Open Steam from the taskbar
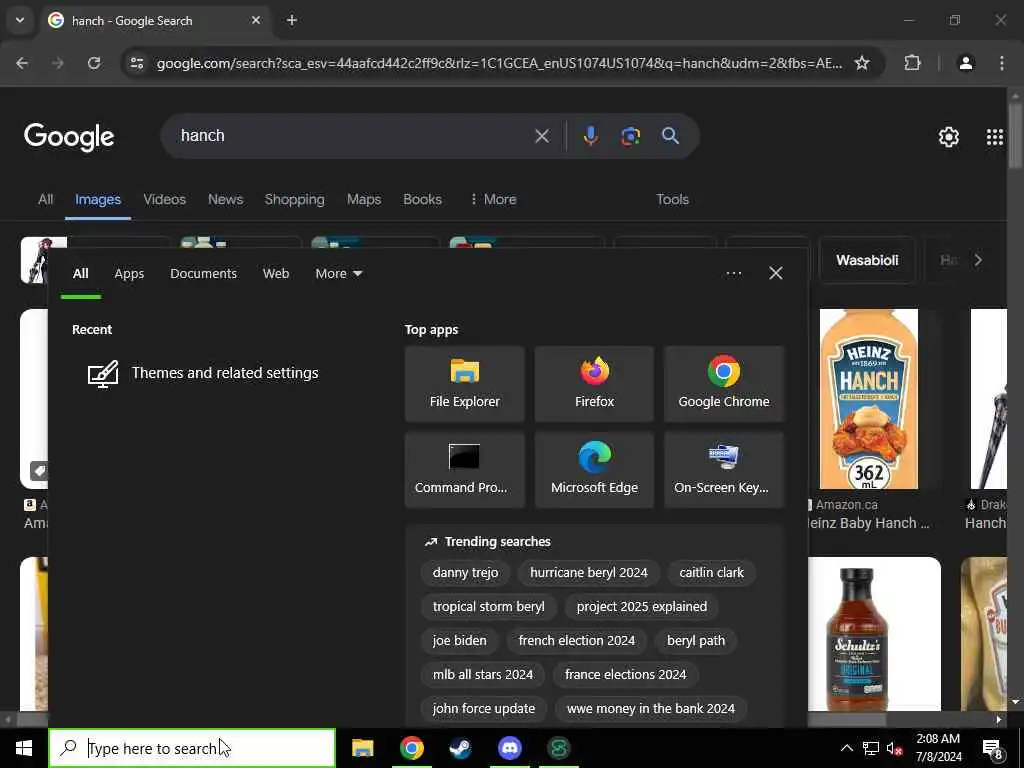 (460, 748)
